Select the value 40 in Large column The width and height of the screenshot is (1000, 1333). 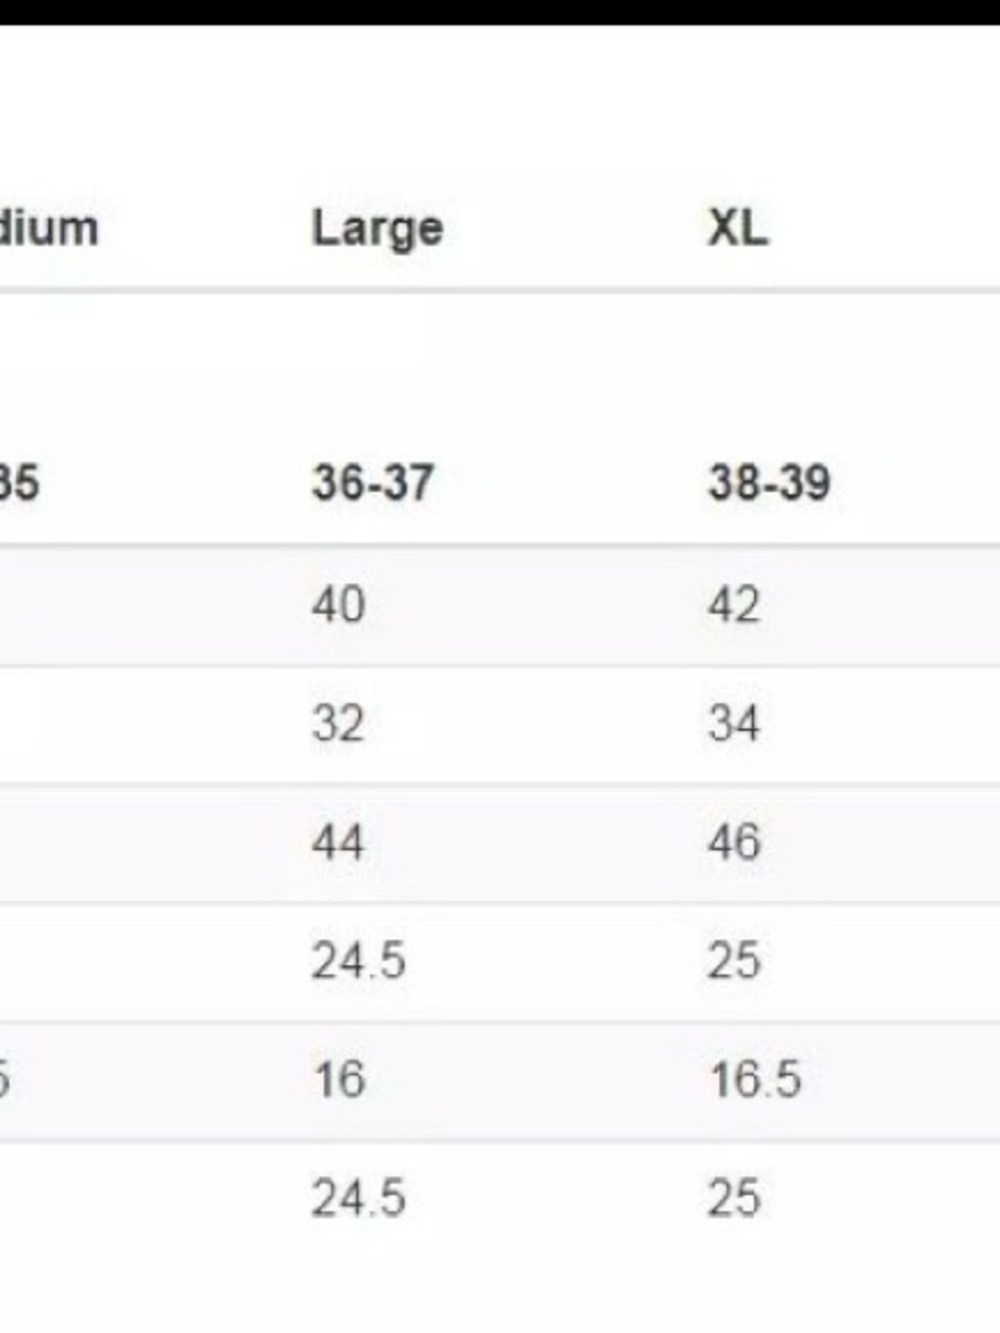click(x=338, y=605)
